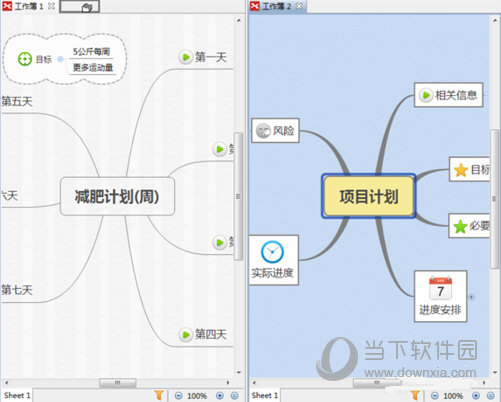Image resolution: width=501 pixels, height=402 pixels.
Task: Zoom out with minus button in 工作簿 2
Action: [x=435, y=396]
